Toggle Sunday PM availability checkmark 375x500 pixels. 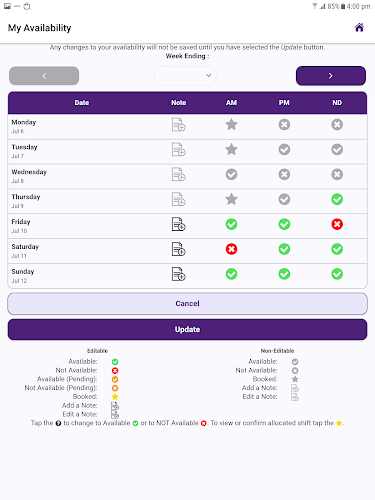[284, 274]
